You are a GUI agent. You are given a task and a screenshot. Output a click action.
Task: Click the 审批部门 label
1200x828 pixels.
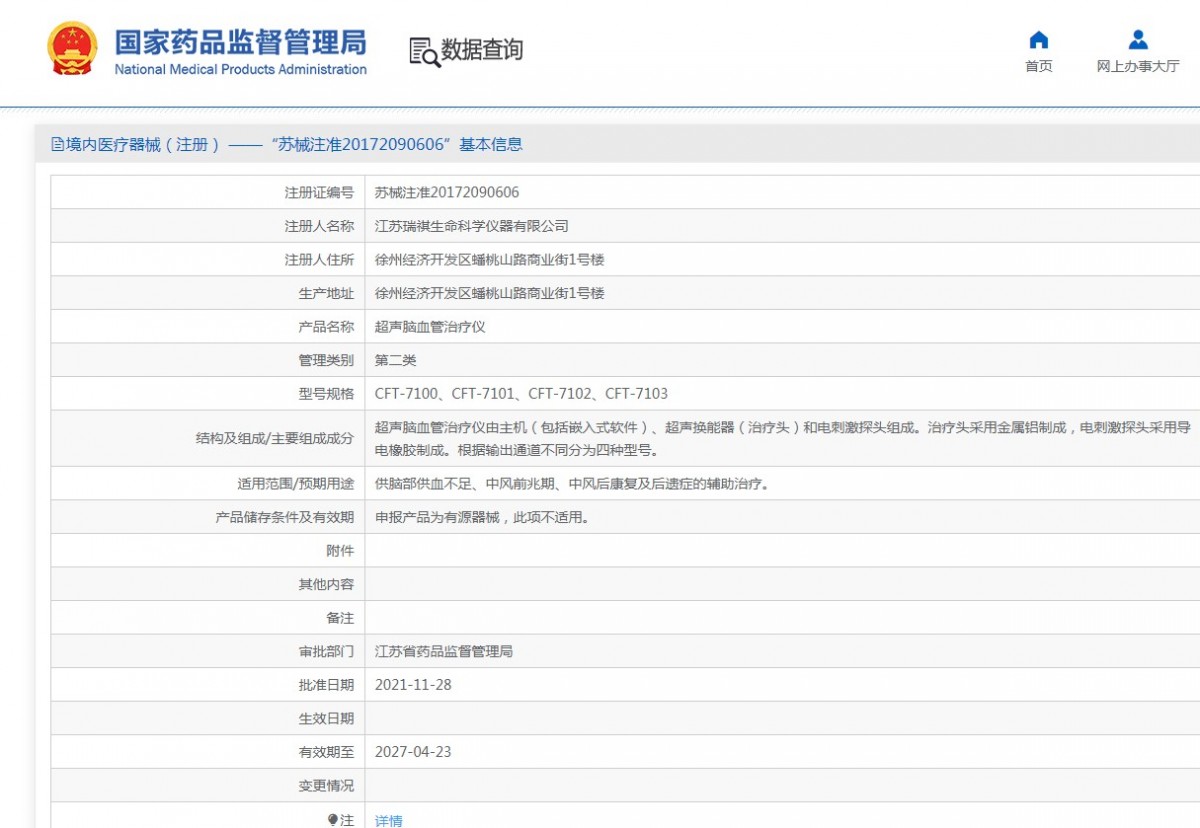326,651
